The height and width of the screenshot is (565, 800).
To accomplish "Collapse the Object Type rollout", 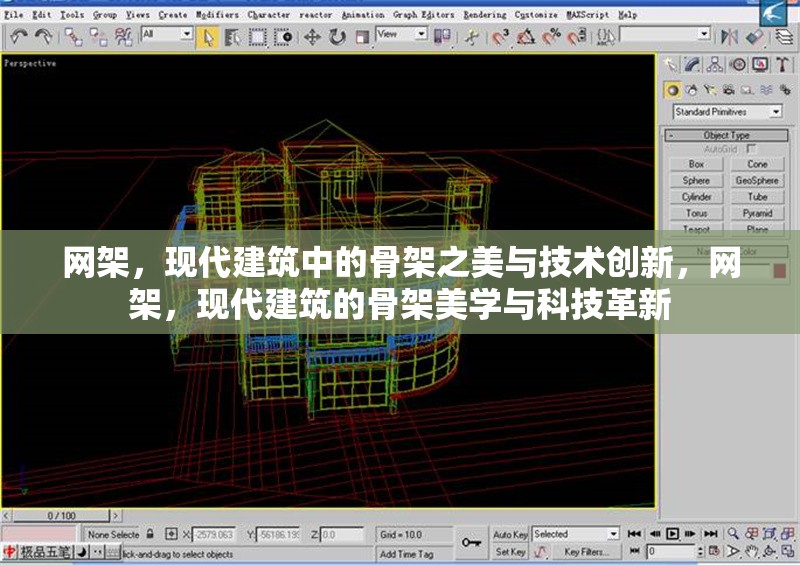I will point(726,135).
